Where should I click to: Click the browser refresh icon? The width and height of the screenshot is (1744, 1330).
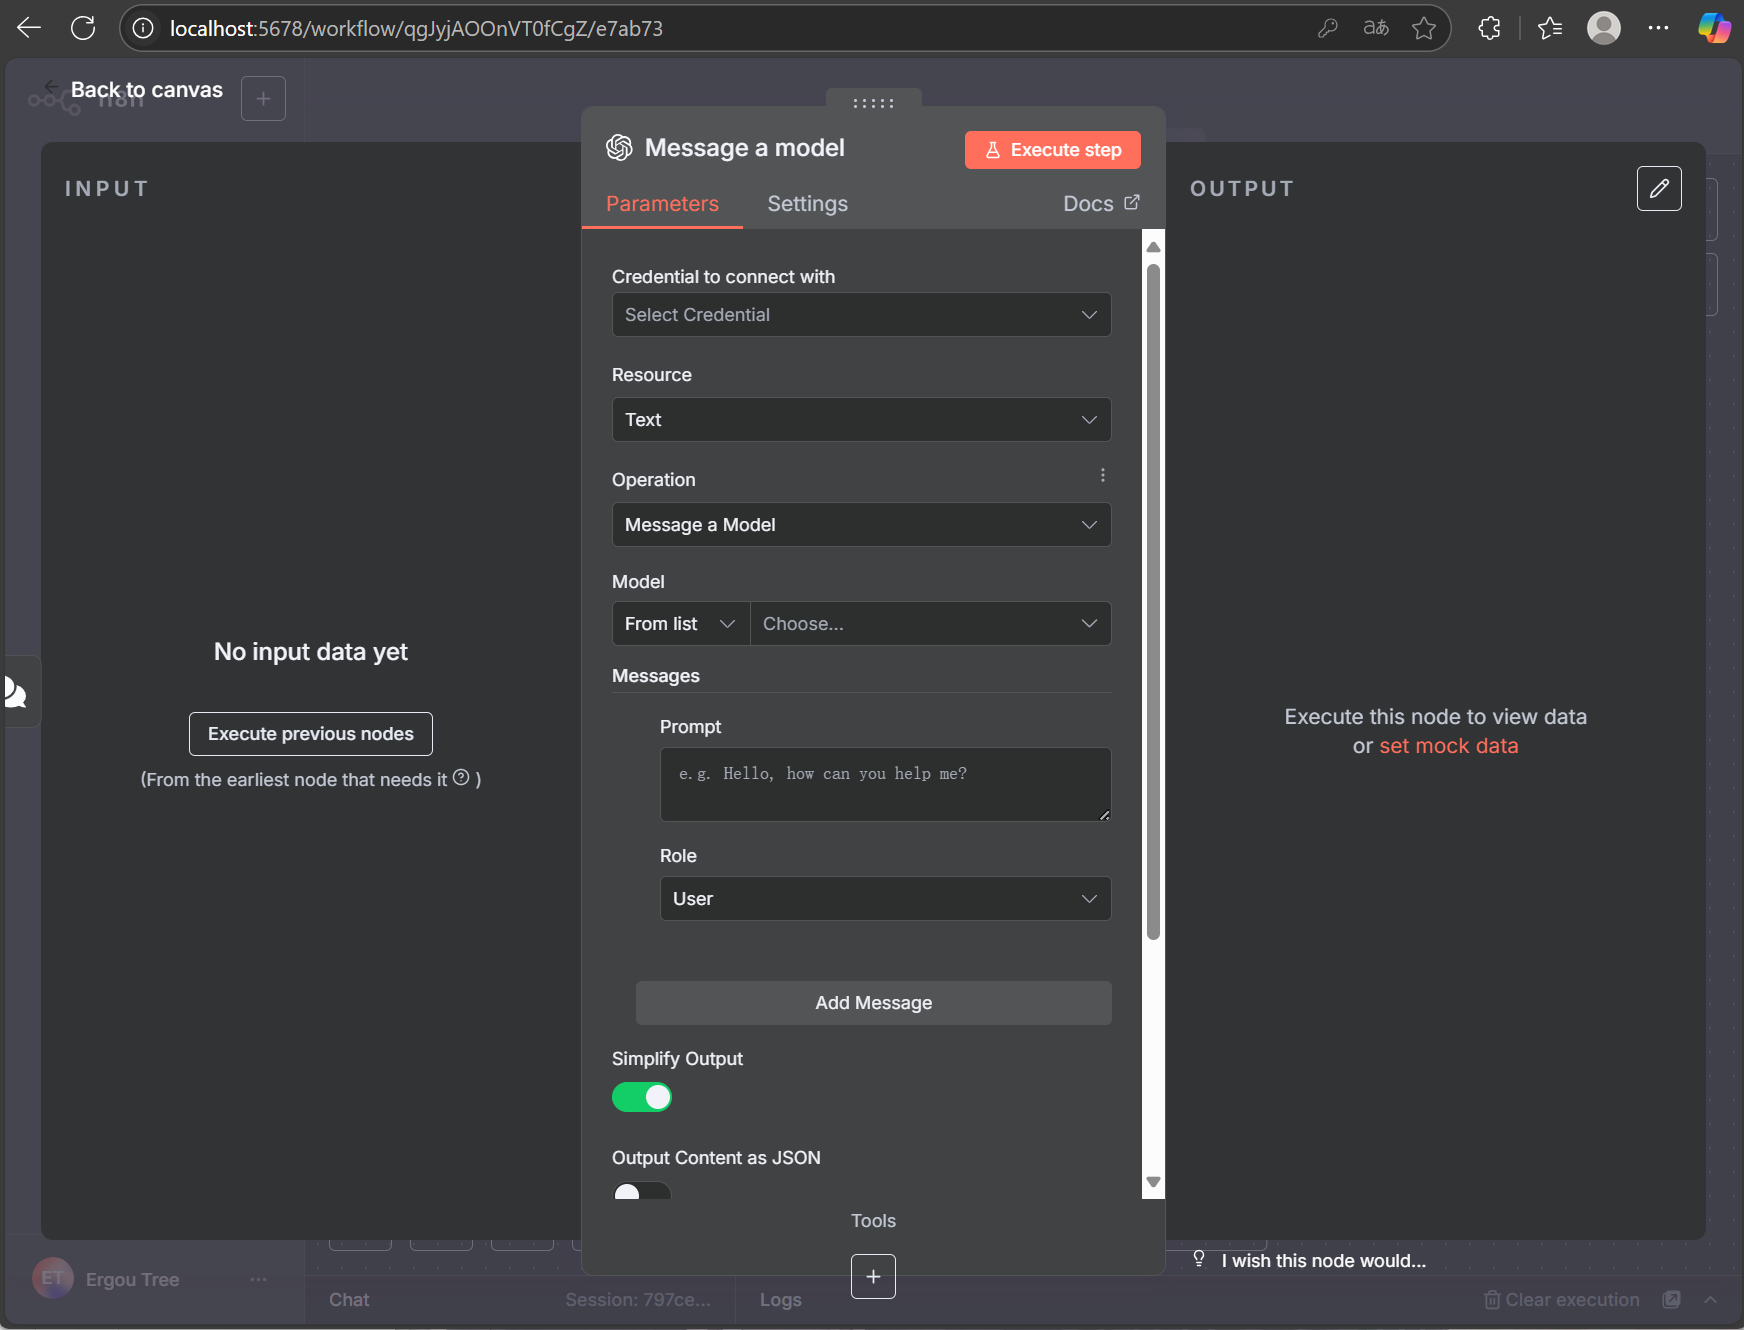tap(83, 28)
